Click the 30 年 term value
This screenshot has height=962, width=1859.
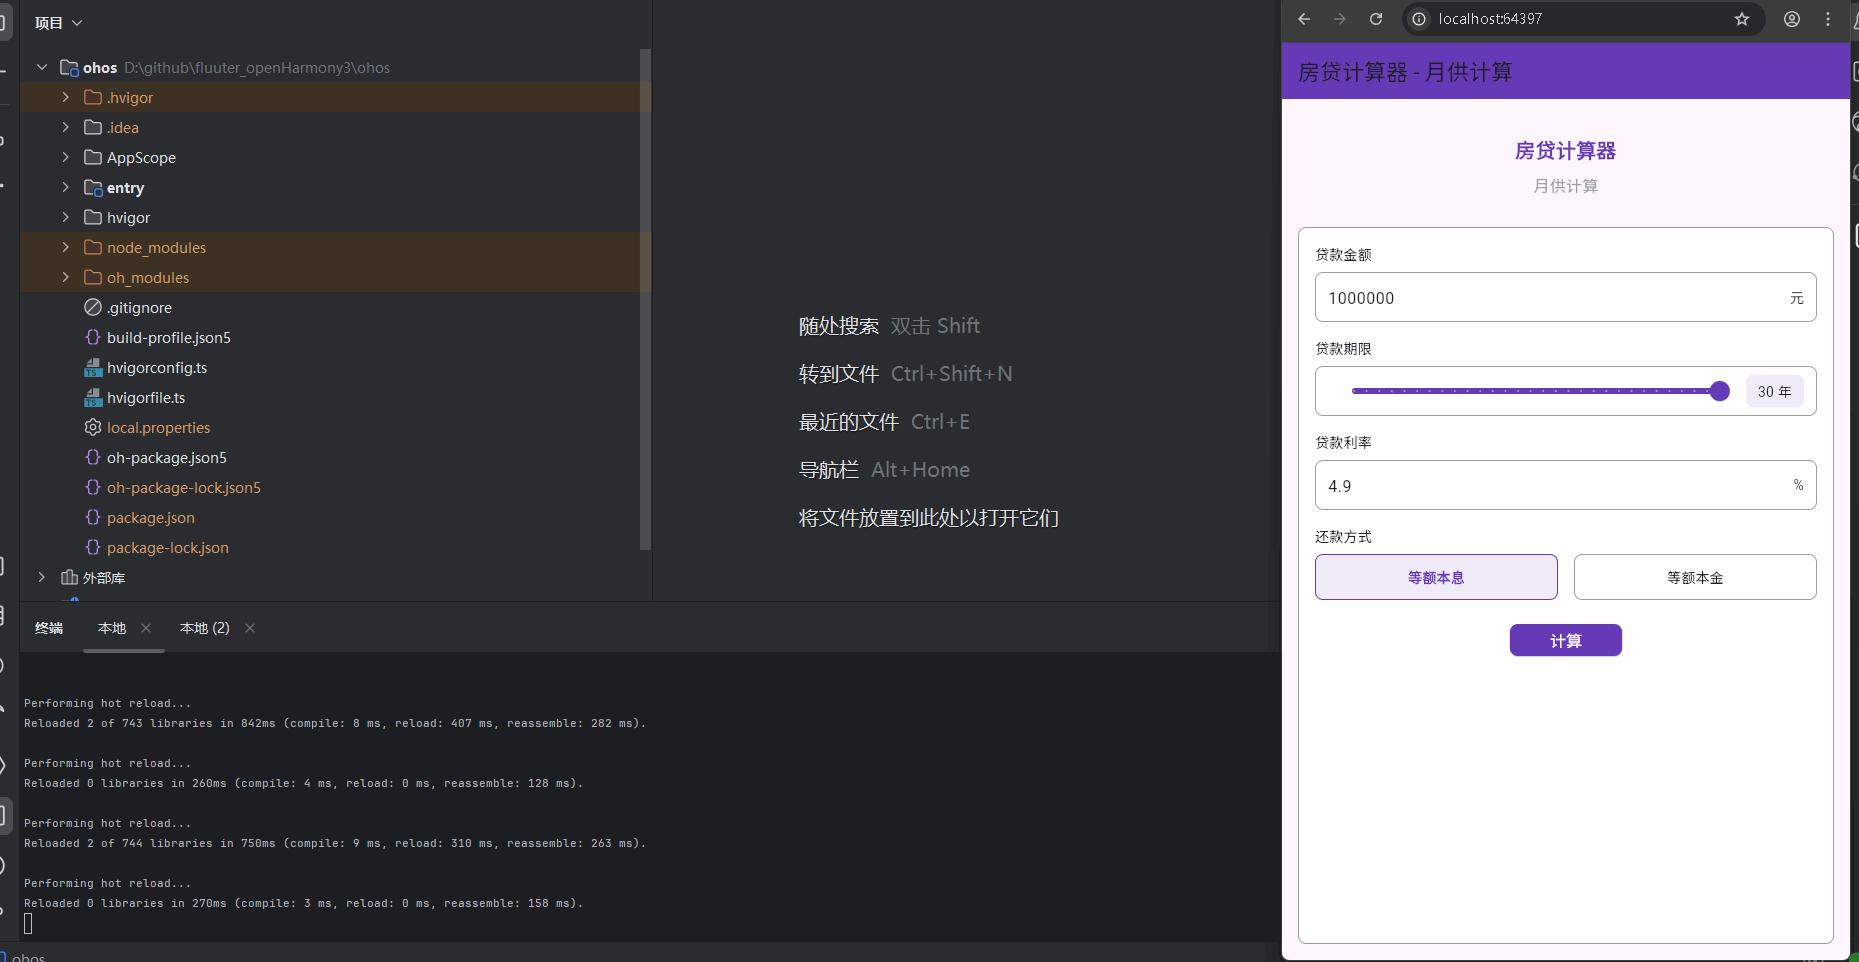[1775, 391]
